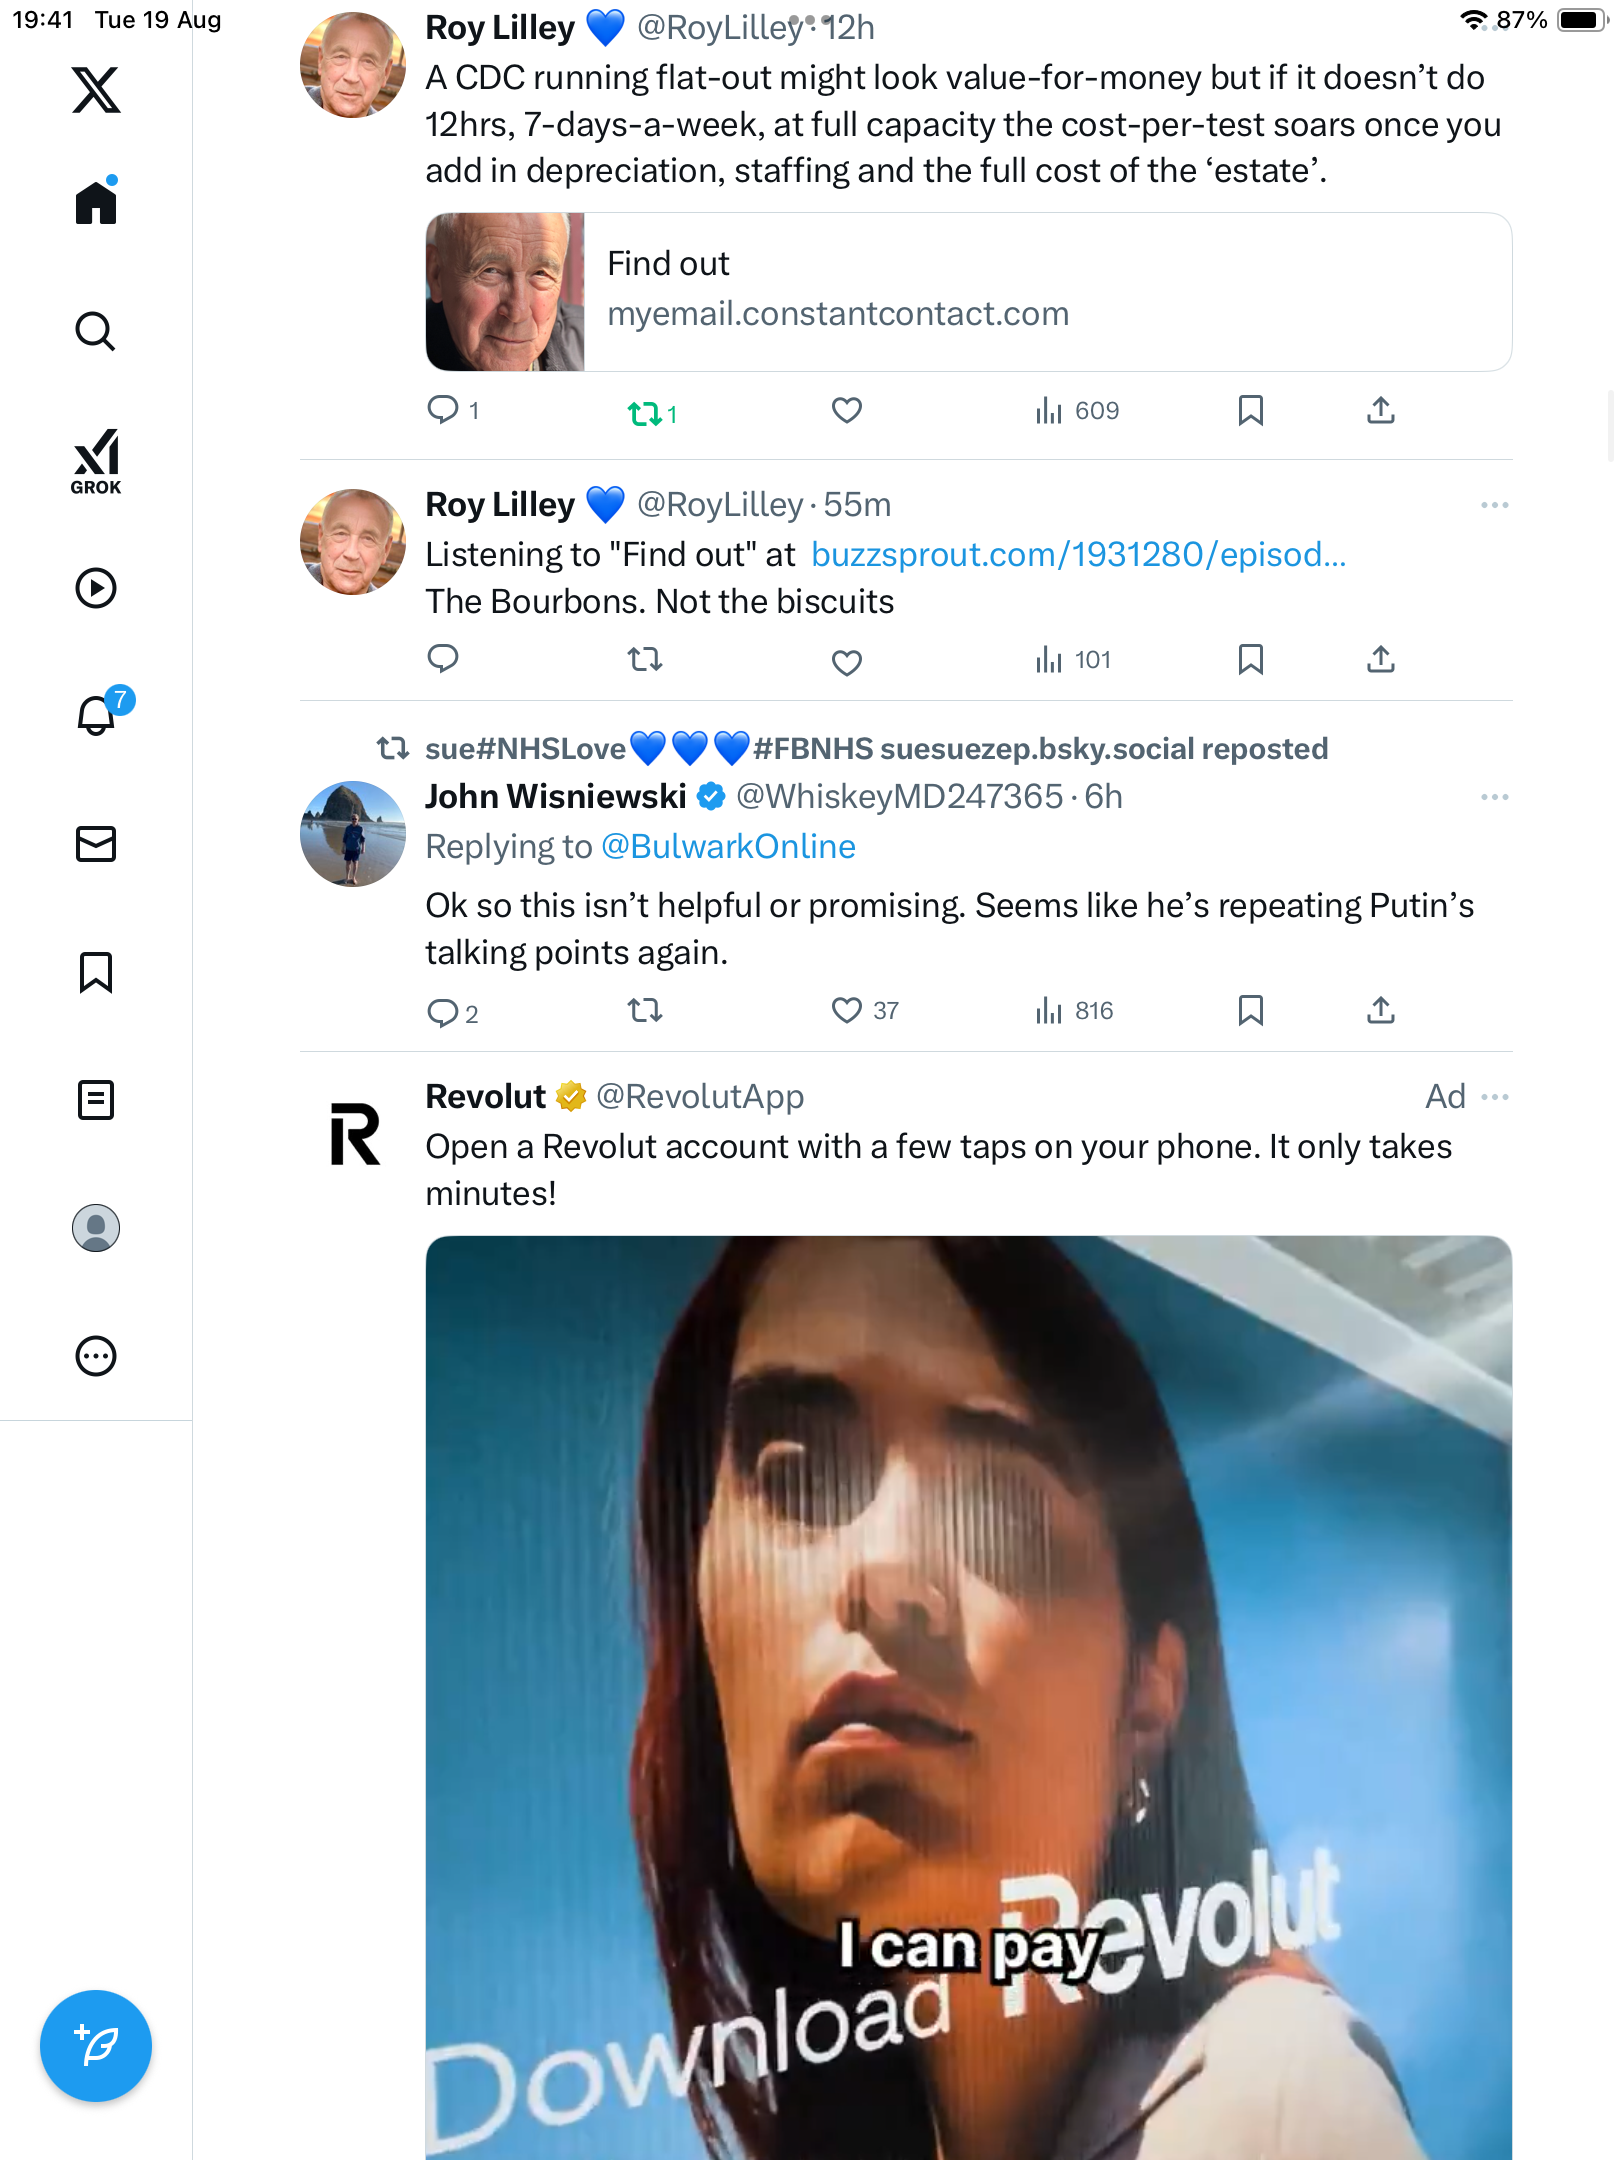Open more options on Revolut ad

(1495, 1097)
